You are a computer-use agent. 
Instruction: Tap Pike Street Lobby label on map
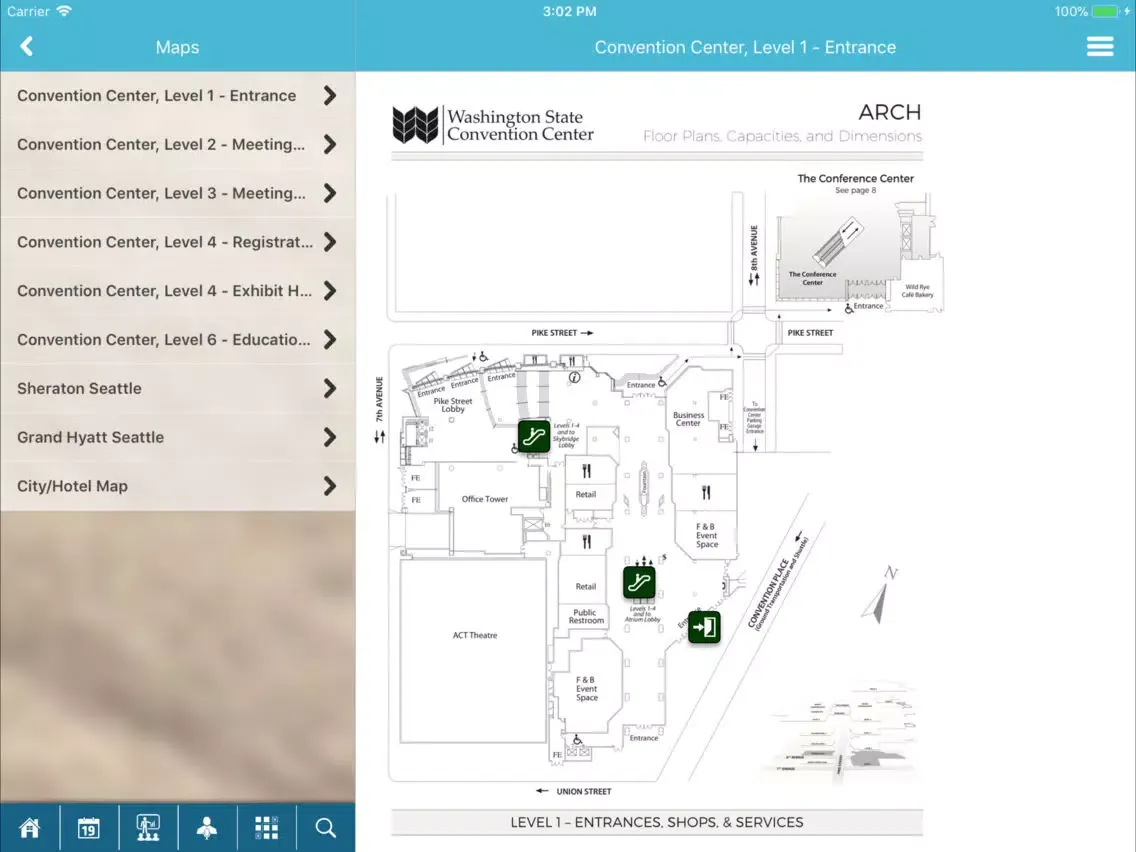pos(453,405)
